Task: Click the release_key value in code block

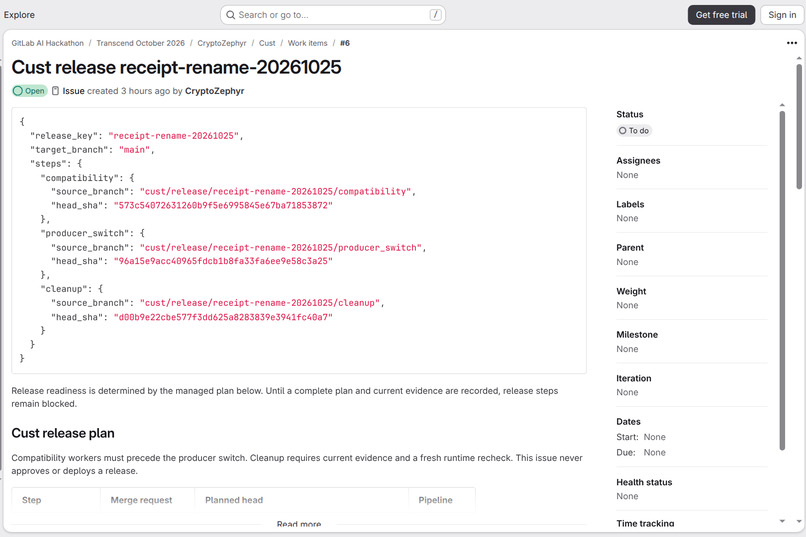Action: coord(174,136)
